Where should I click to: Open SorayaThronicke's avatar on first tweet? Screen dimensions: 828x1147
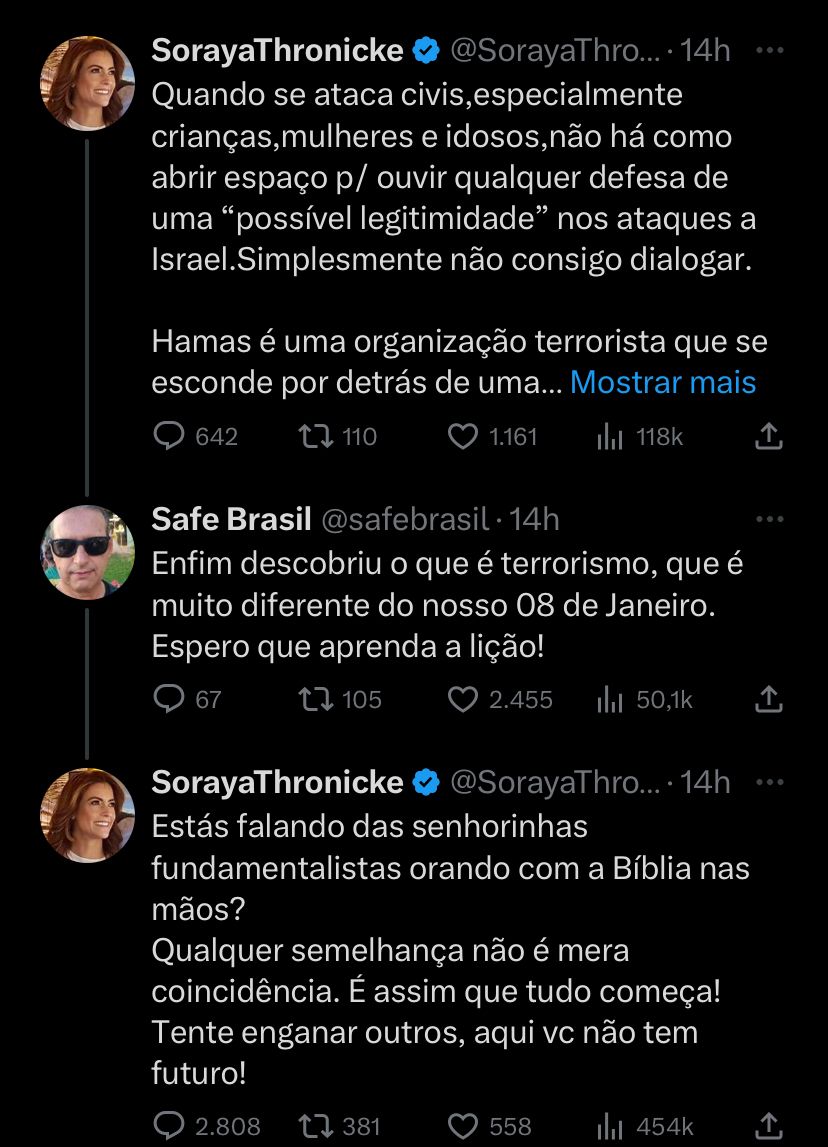coord(87,84)
